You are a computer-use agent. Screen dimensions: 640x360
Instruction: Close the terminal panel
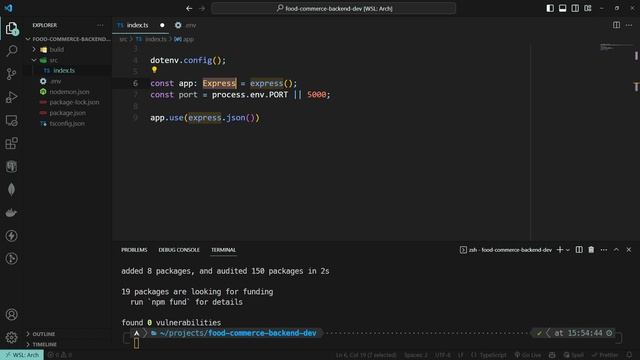coord(629,249)
